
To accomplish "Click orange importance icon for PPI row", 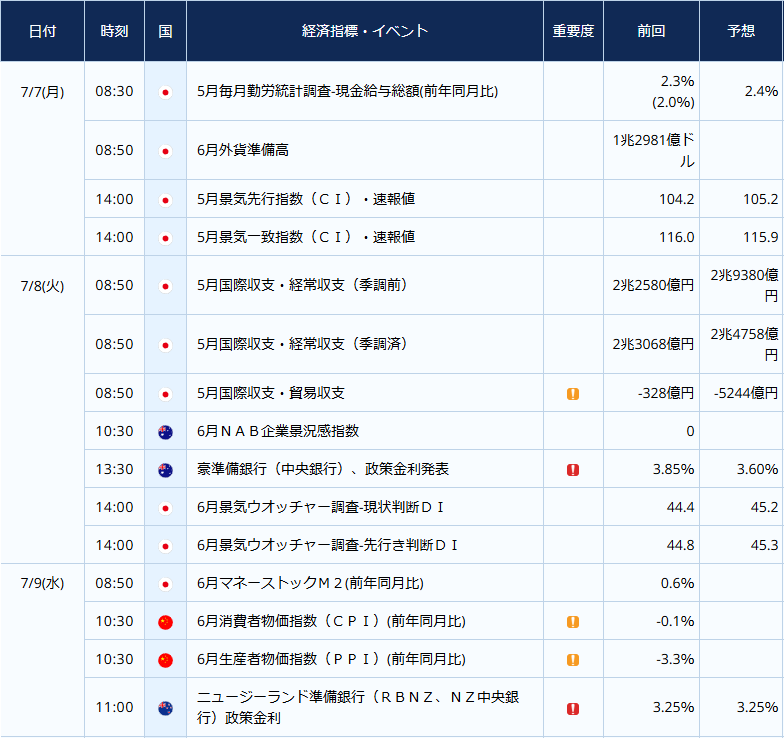I will (573, 660).
